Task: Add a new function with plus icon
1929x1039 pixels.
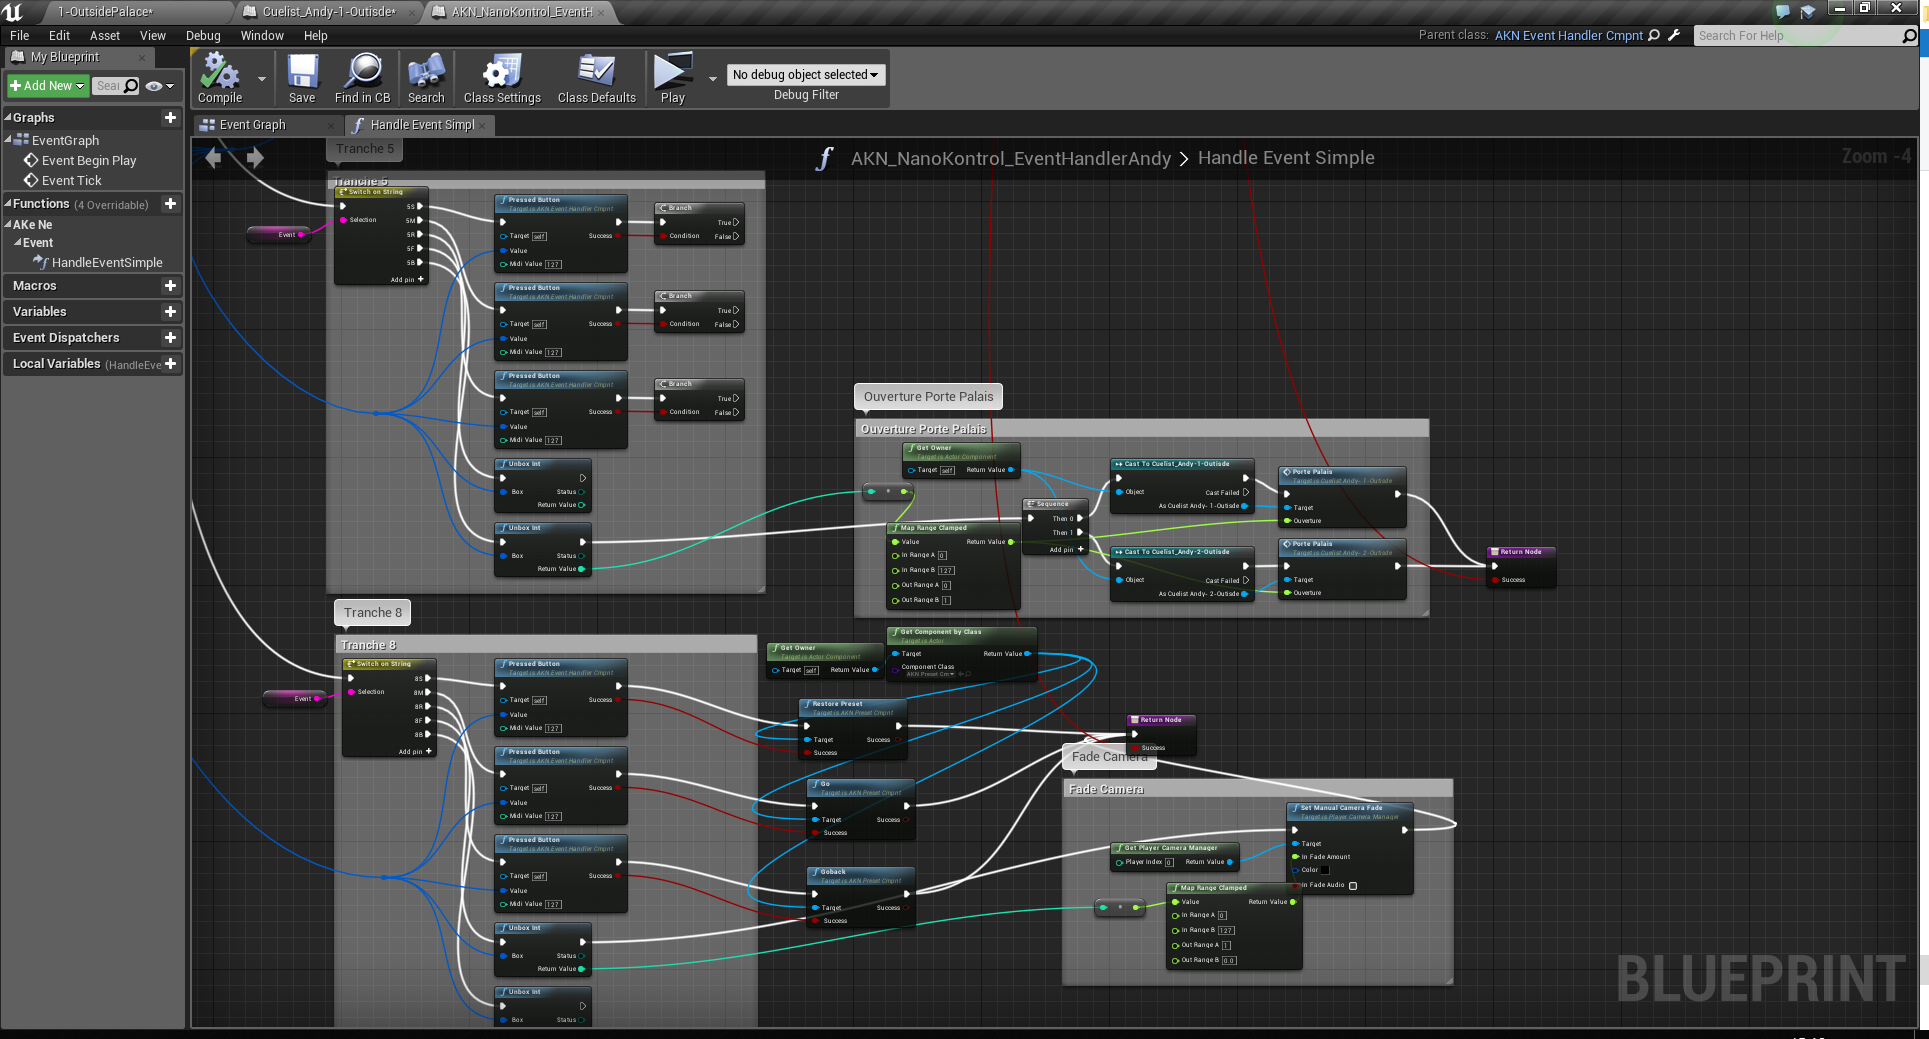Action: [x=170, y=203]
